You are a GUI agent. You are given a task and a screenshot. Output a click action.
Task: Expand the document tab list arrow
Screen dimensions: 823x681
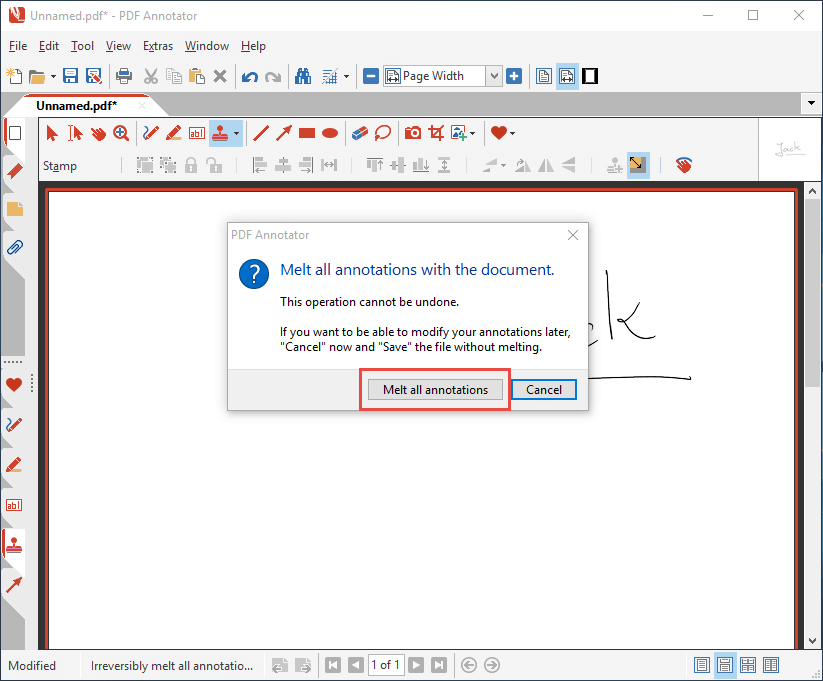tap(811, 103)
